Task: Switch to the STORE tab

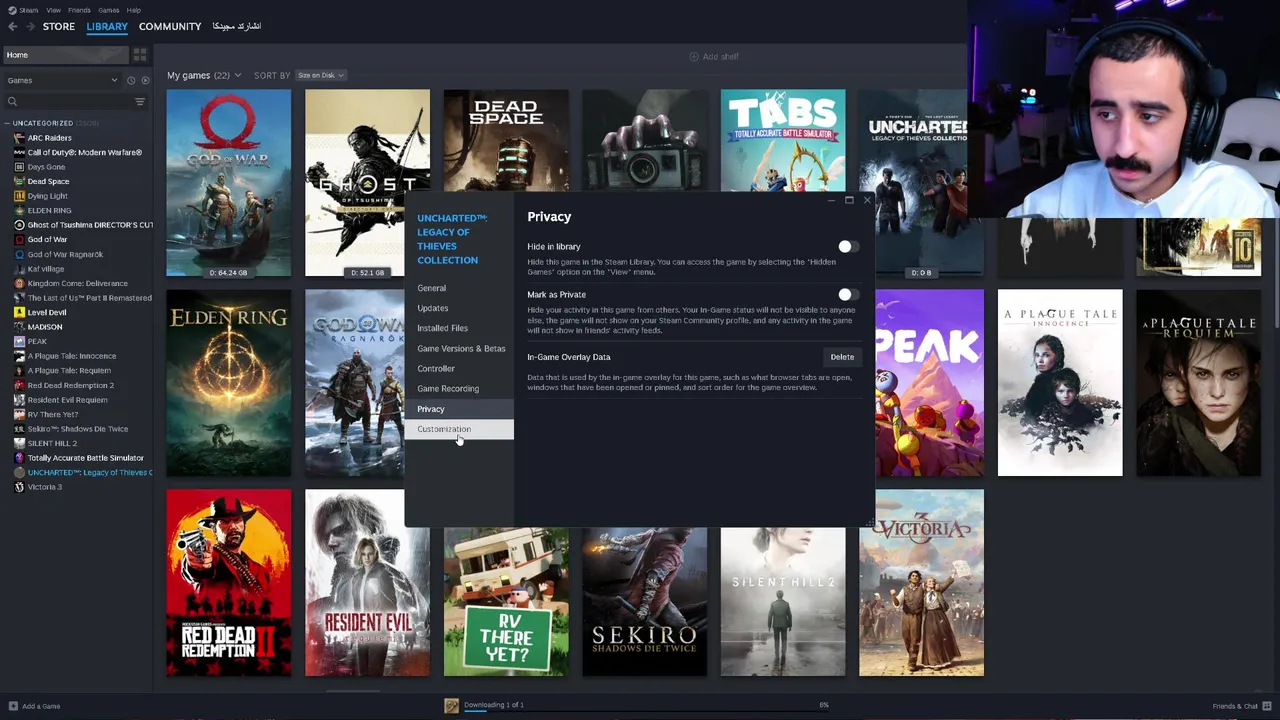Action: 58,26
